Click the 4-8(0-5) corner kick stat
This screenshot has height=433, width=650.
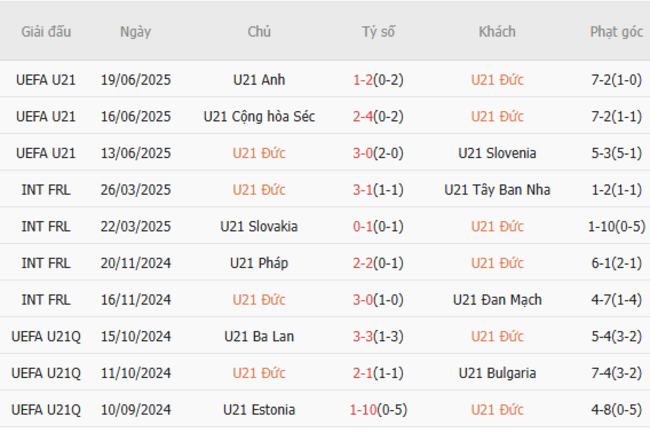(x=616, y=410)
